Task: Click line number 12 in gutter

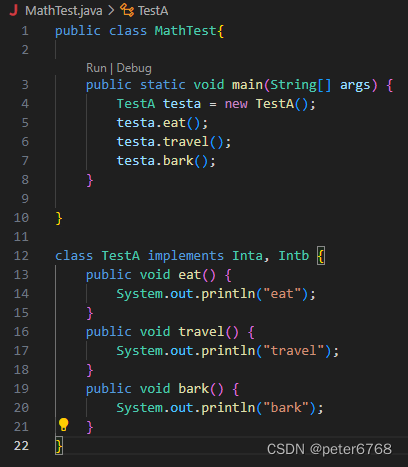Action: tap(21, 256)
